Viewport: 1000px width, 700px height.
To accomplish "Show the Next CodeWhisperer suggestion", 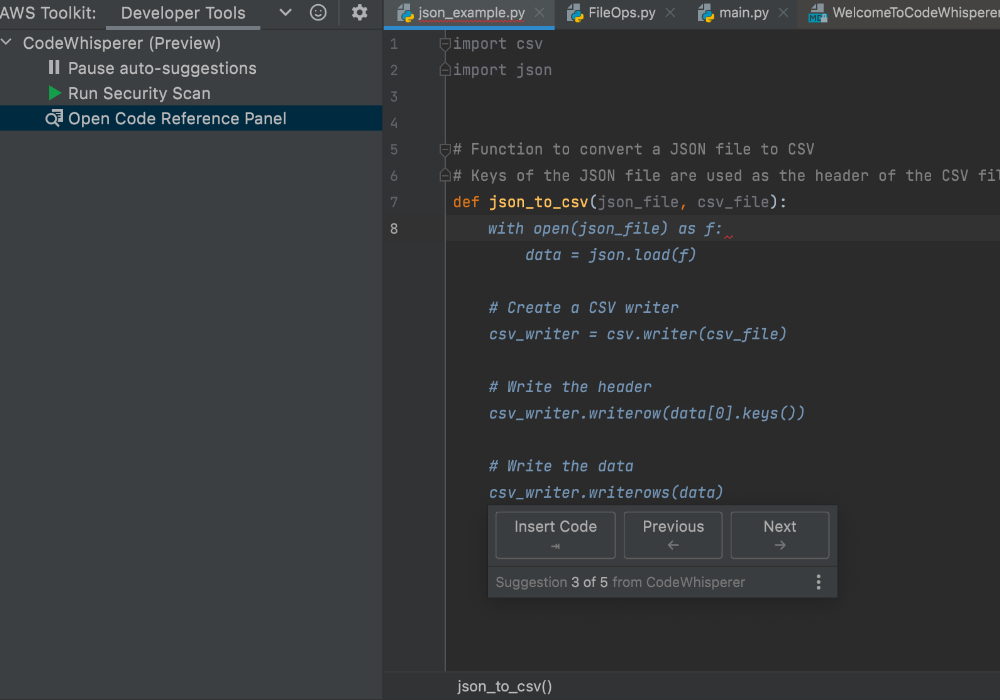I will click(779, 535).
